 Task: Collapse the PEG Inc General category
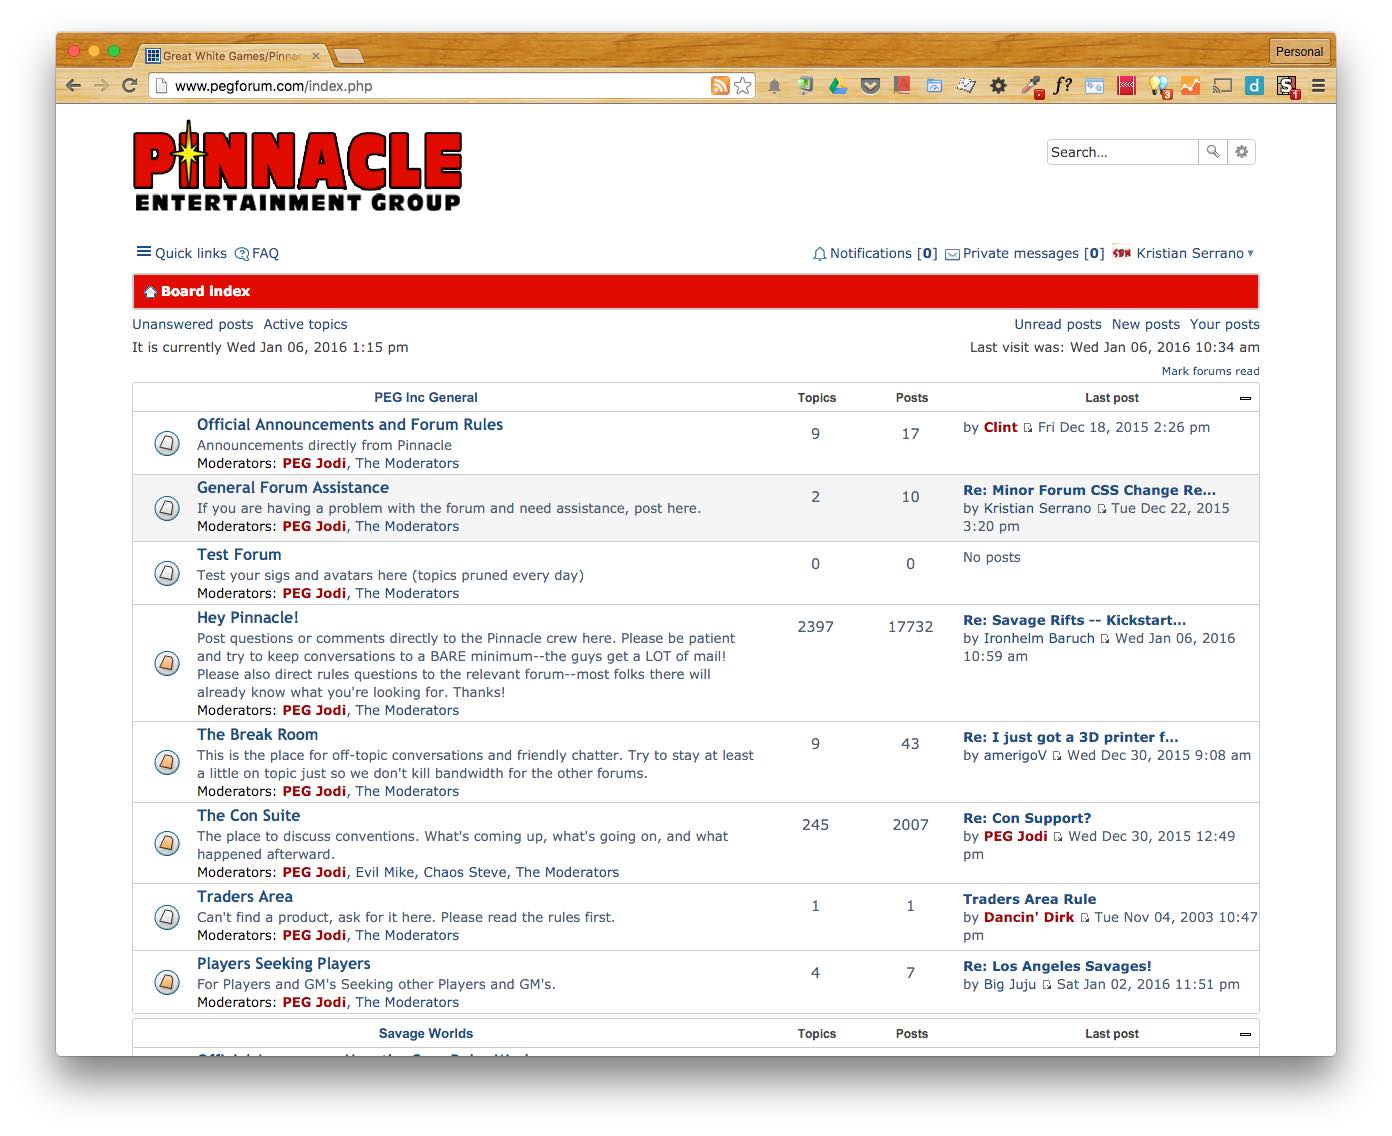[x=1245, y=397]
